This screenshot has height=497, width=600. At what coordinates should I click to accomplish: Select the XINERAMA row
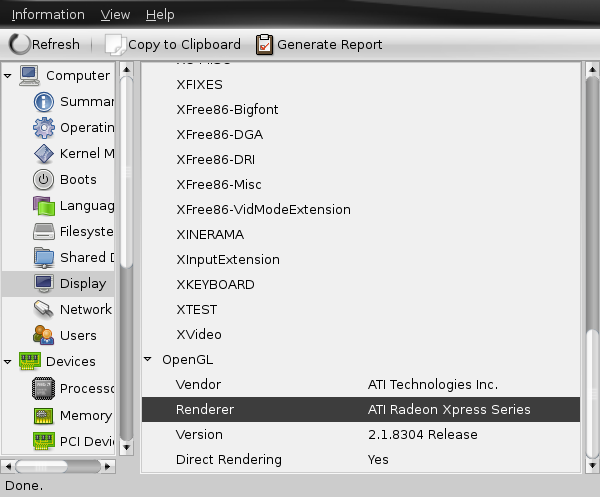[x=361, y=235]
